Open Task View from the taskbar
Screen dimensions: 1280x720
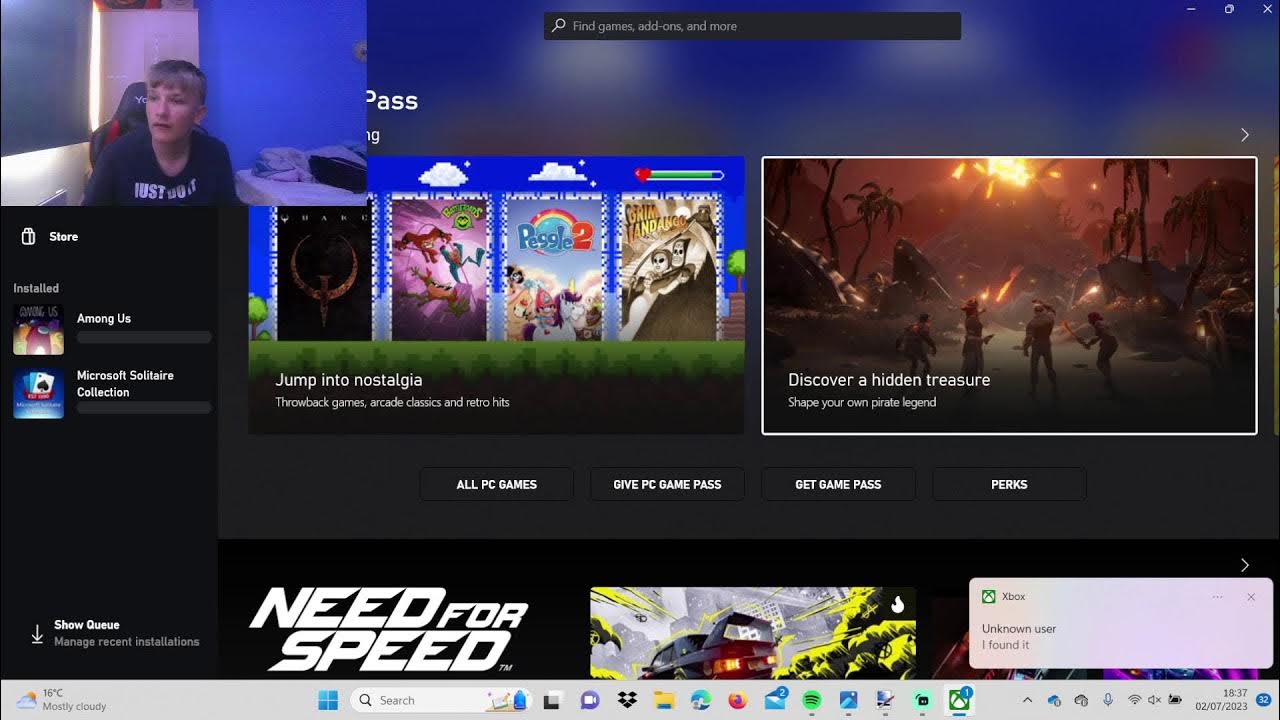click(551, 700)
